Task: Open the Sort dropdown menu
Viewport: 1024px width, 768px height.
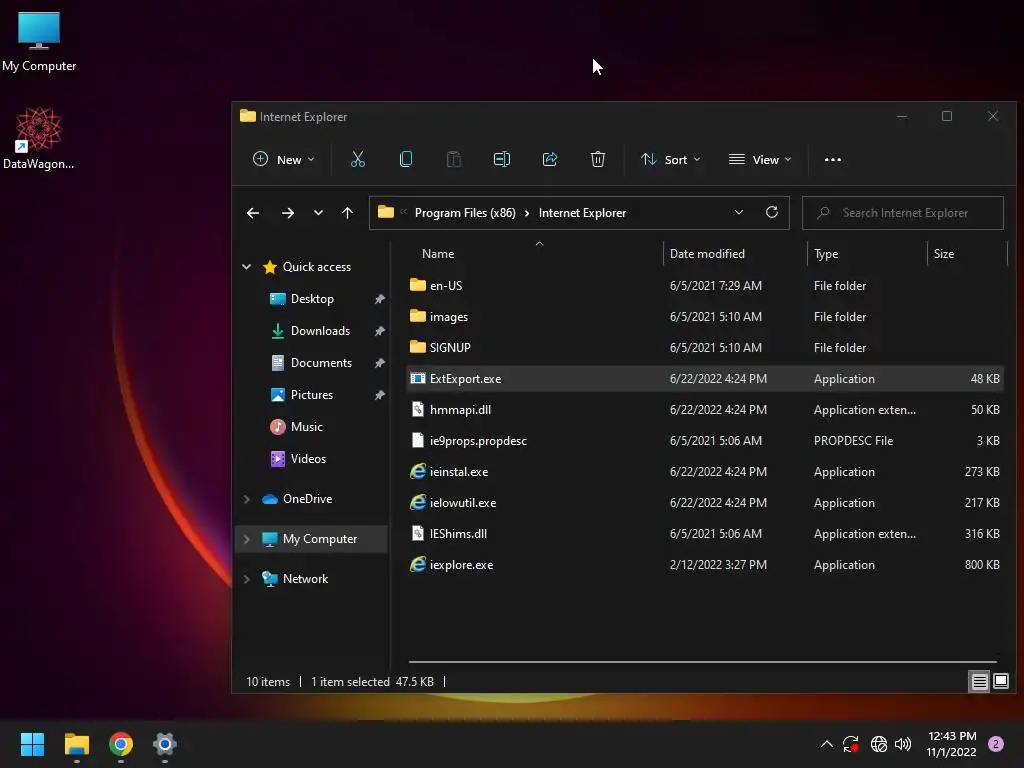Action: coord(671,159)
